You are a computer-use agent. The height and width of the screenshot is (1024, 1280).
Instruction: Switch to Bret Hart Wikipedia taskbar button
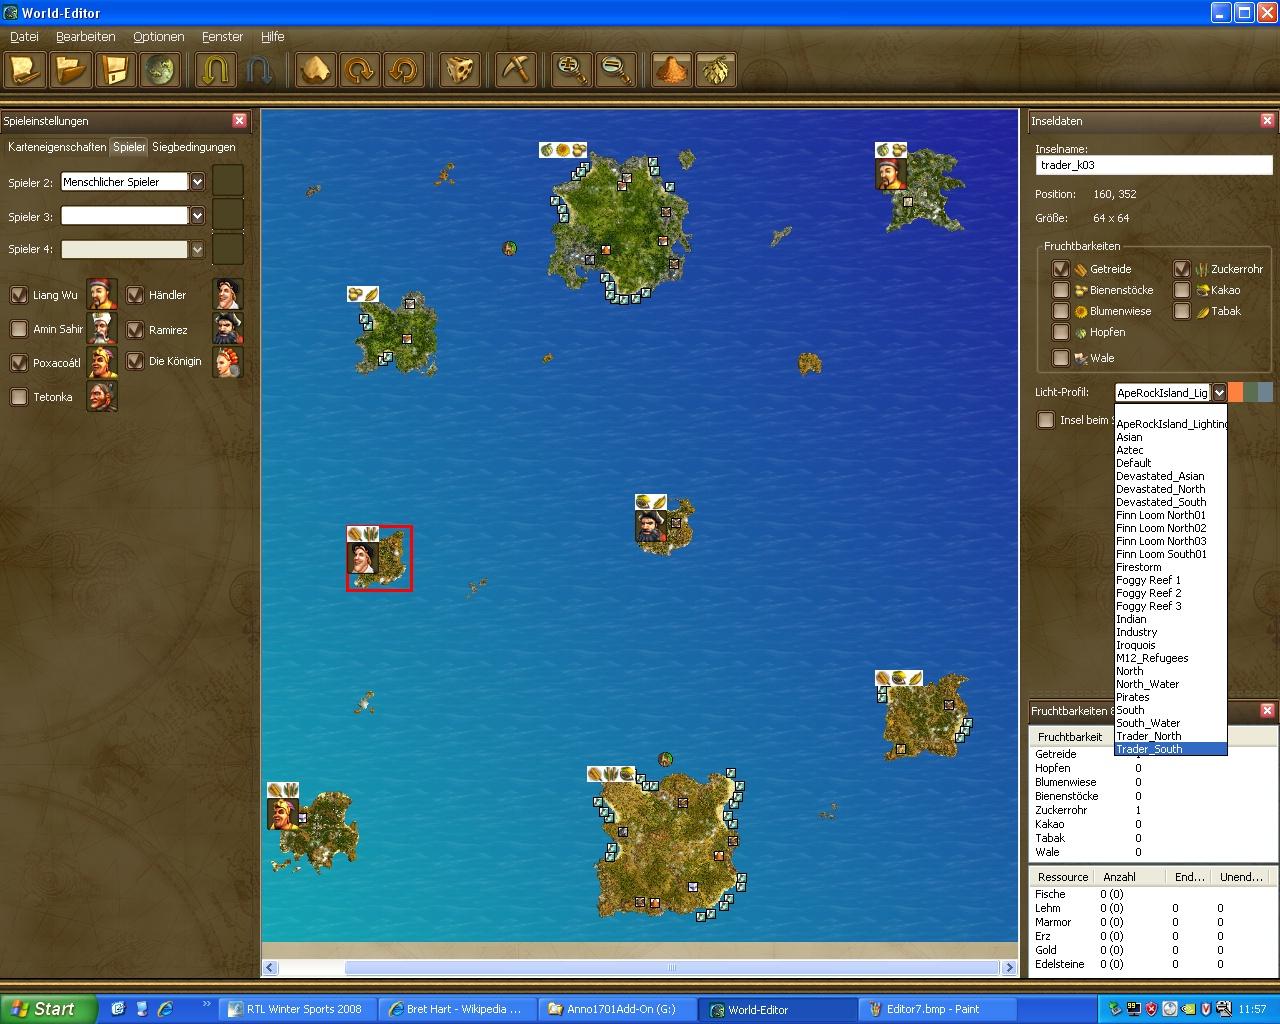pyautogui.click(x=459, y=1009)
